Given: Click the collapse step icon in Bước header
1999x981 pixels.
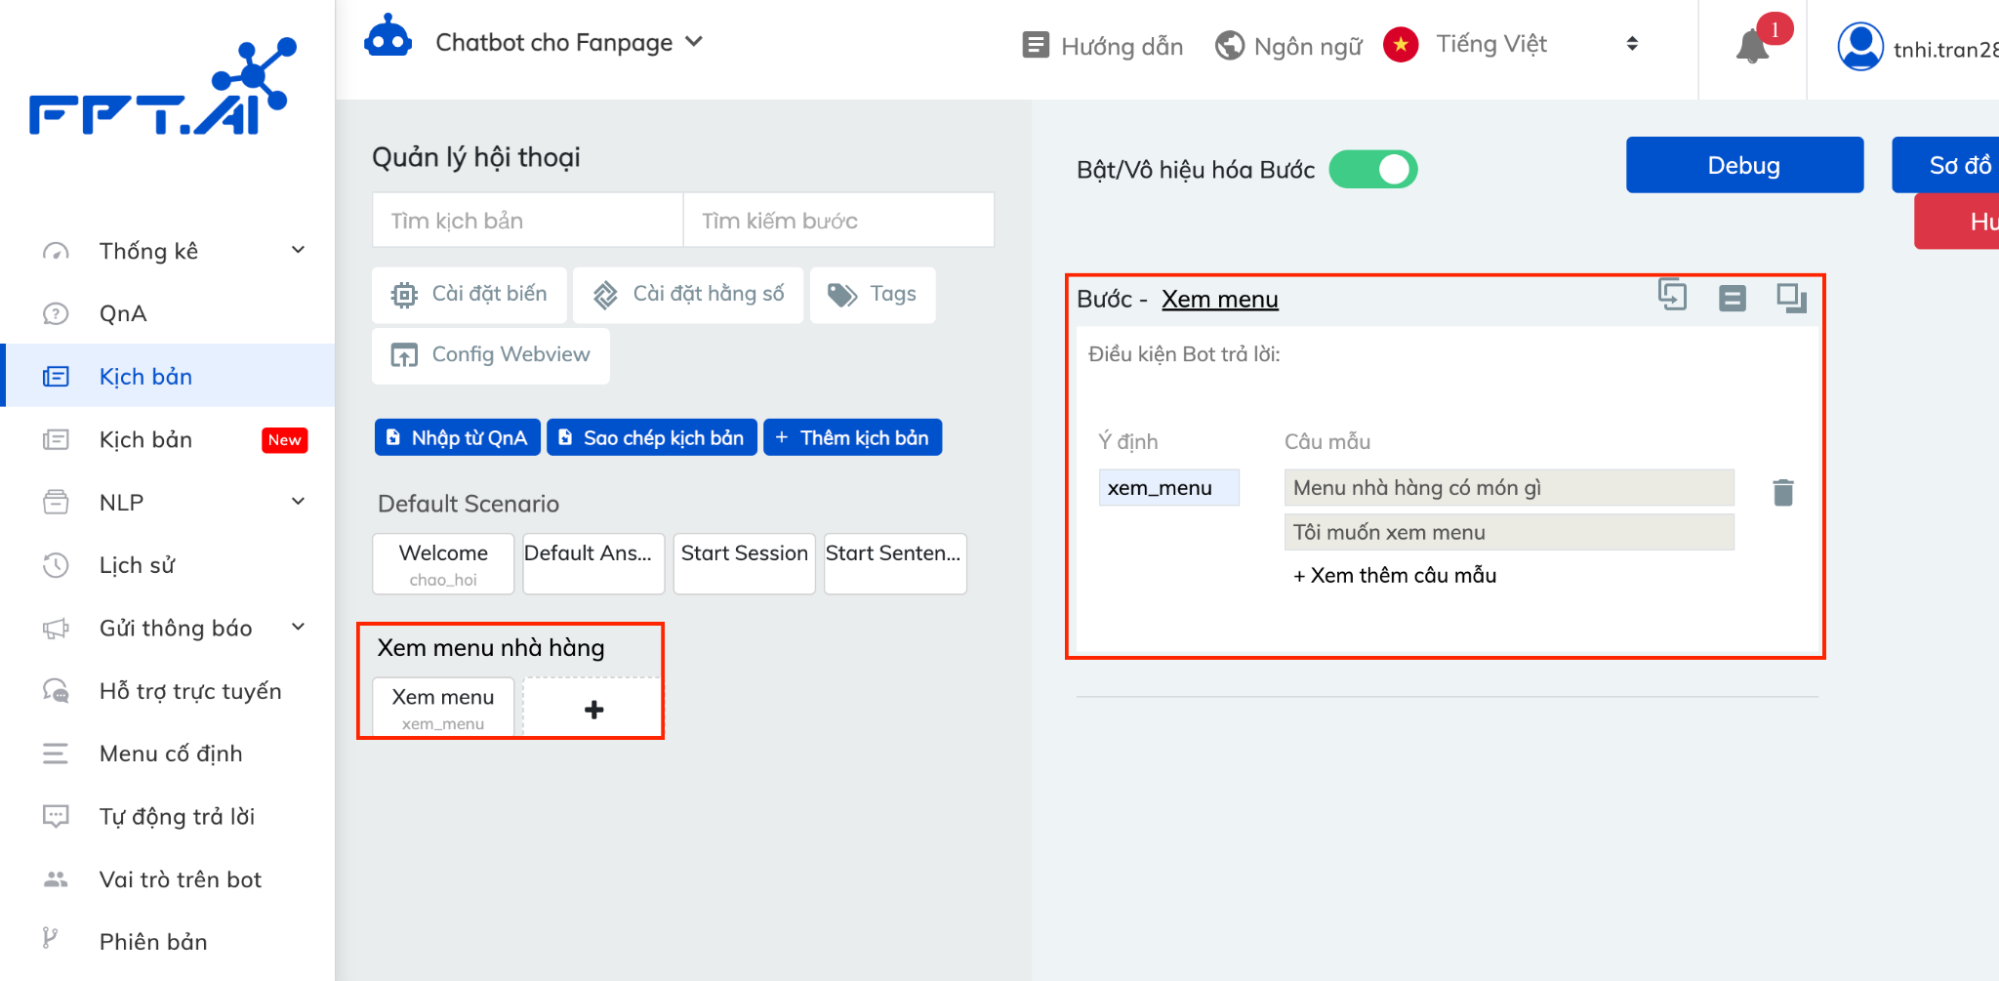Looking at the screenshot, I should click(1732, 298).
